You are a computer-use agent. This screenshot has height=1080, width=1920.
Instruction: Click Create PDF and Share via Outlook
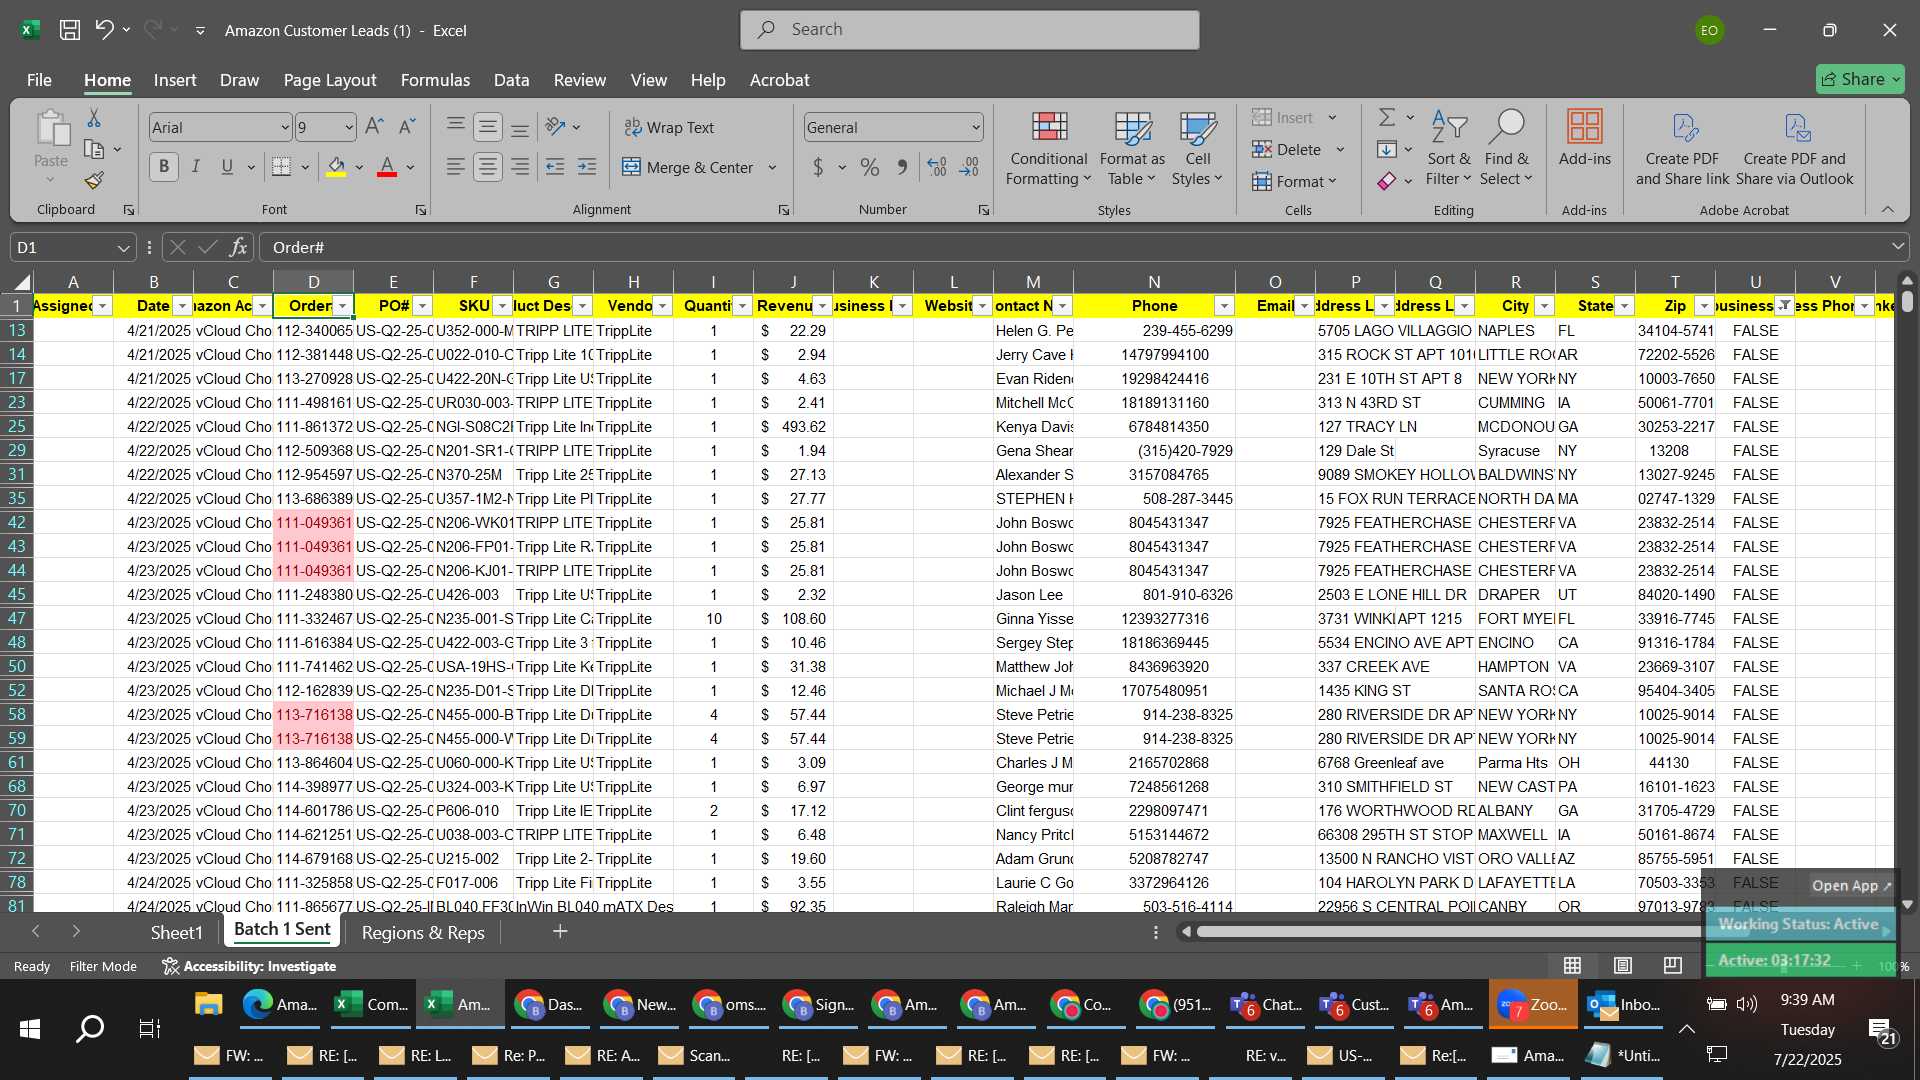click(1795, 148)
